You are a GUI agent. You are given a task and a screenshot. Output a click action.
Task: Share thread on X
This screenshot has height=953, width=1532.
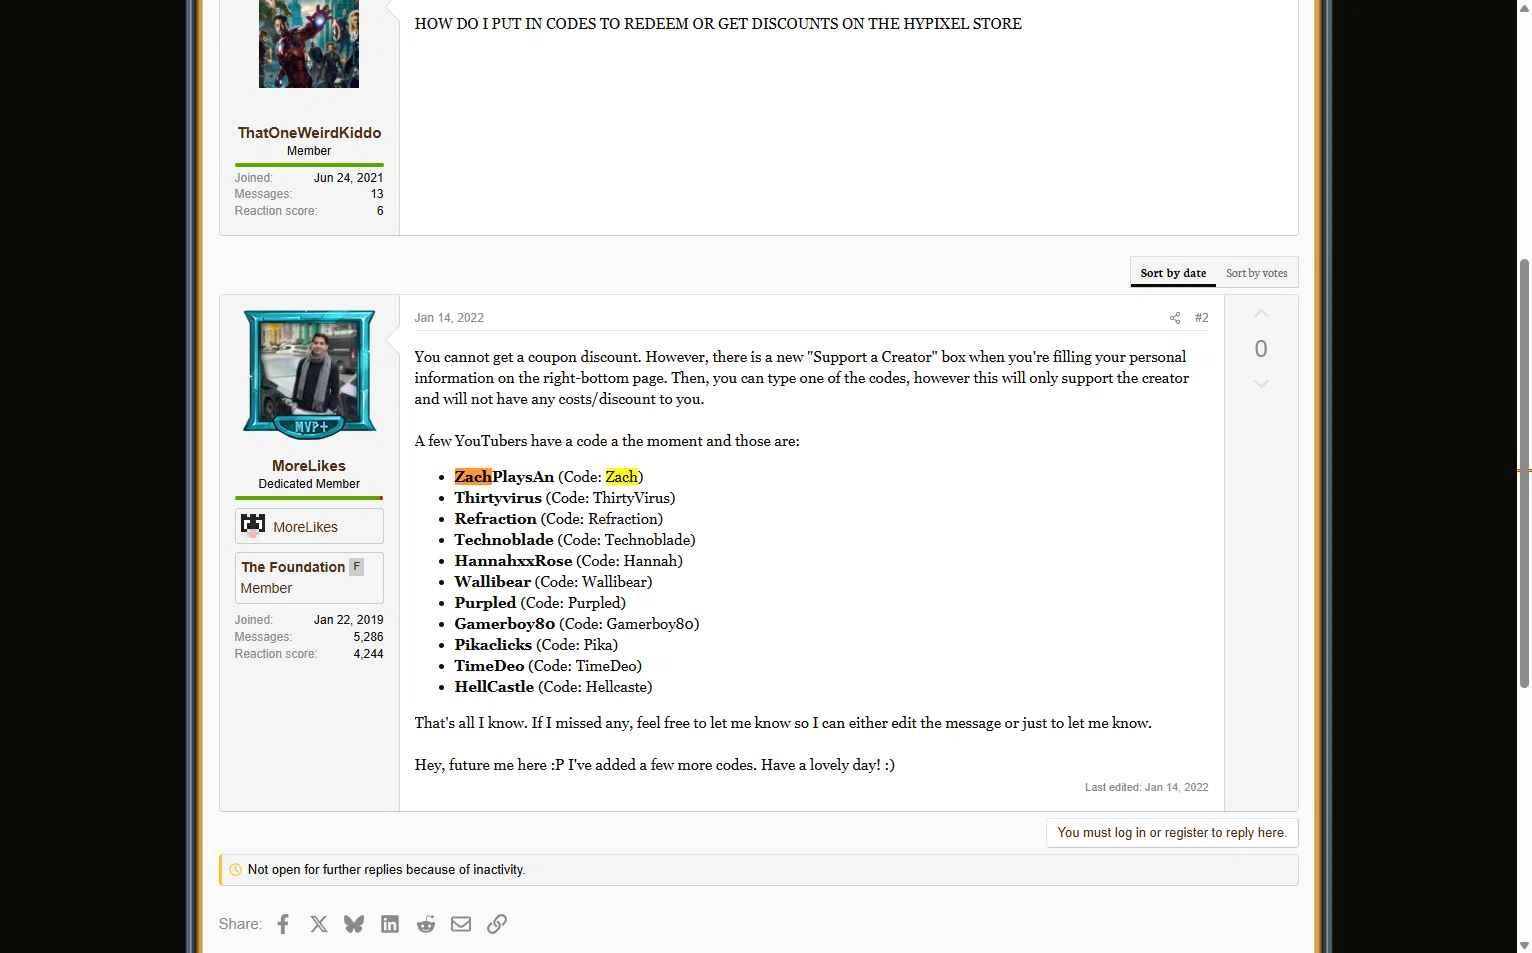coord(319,924)
